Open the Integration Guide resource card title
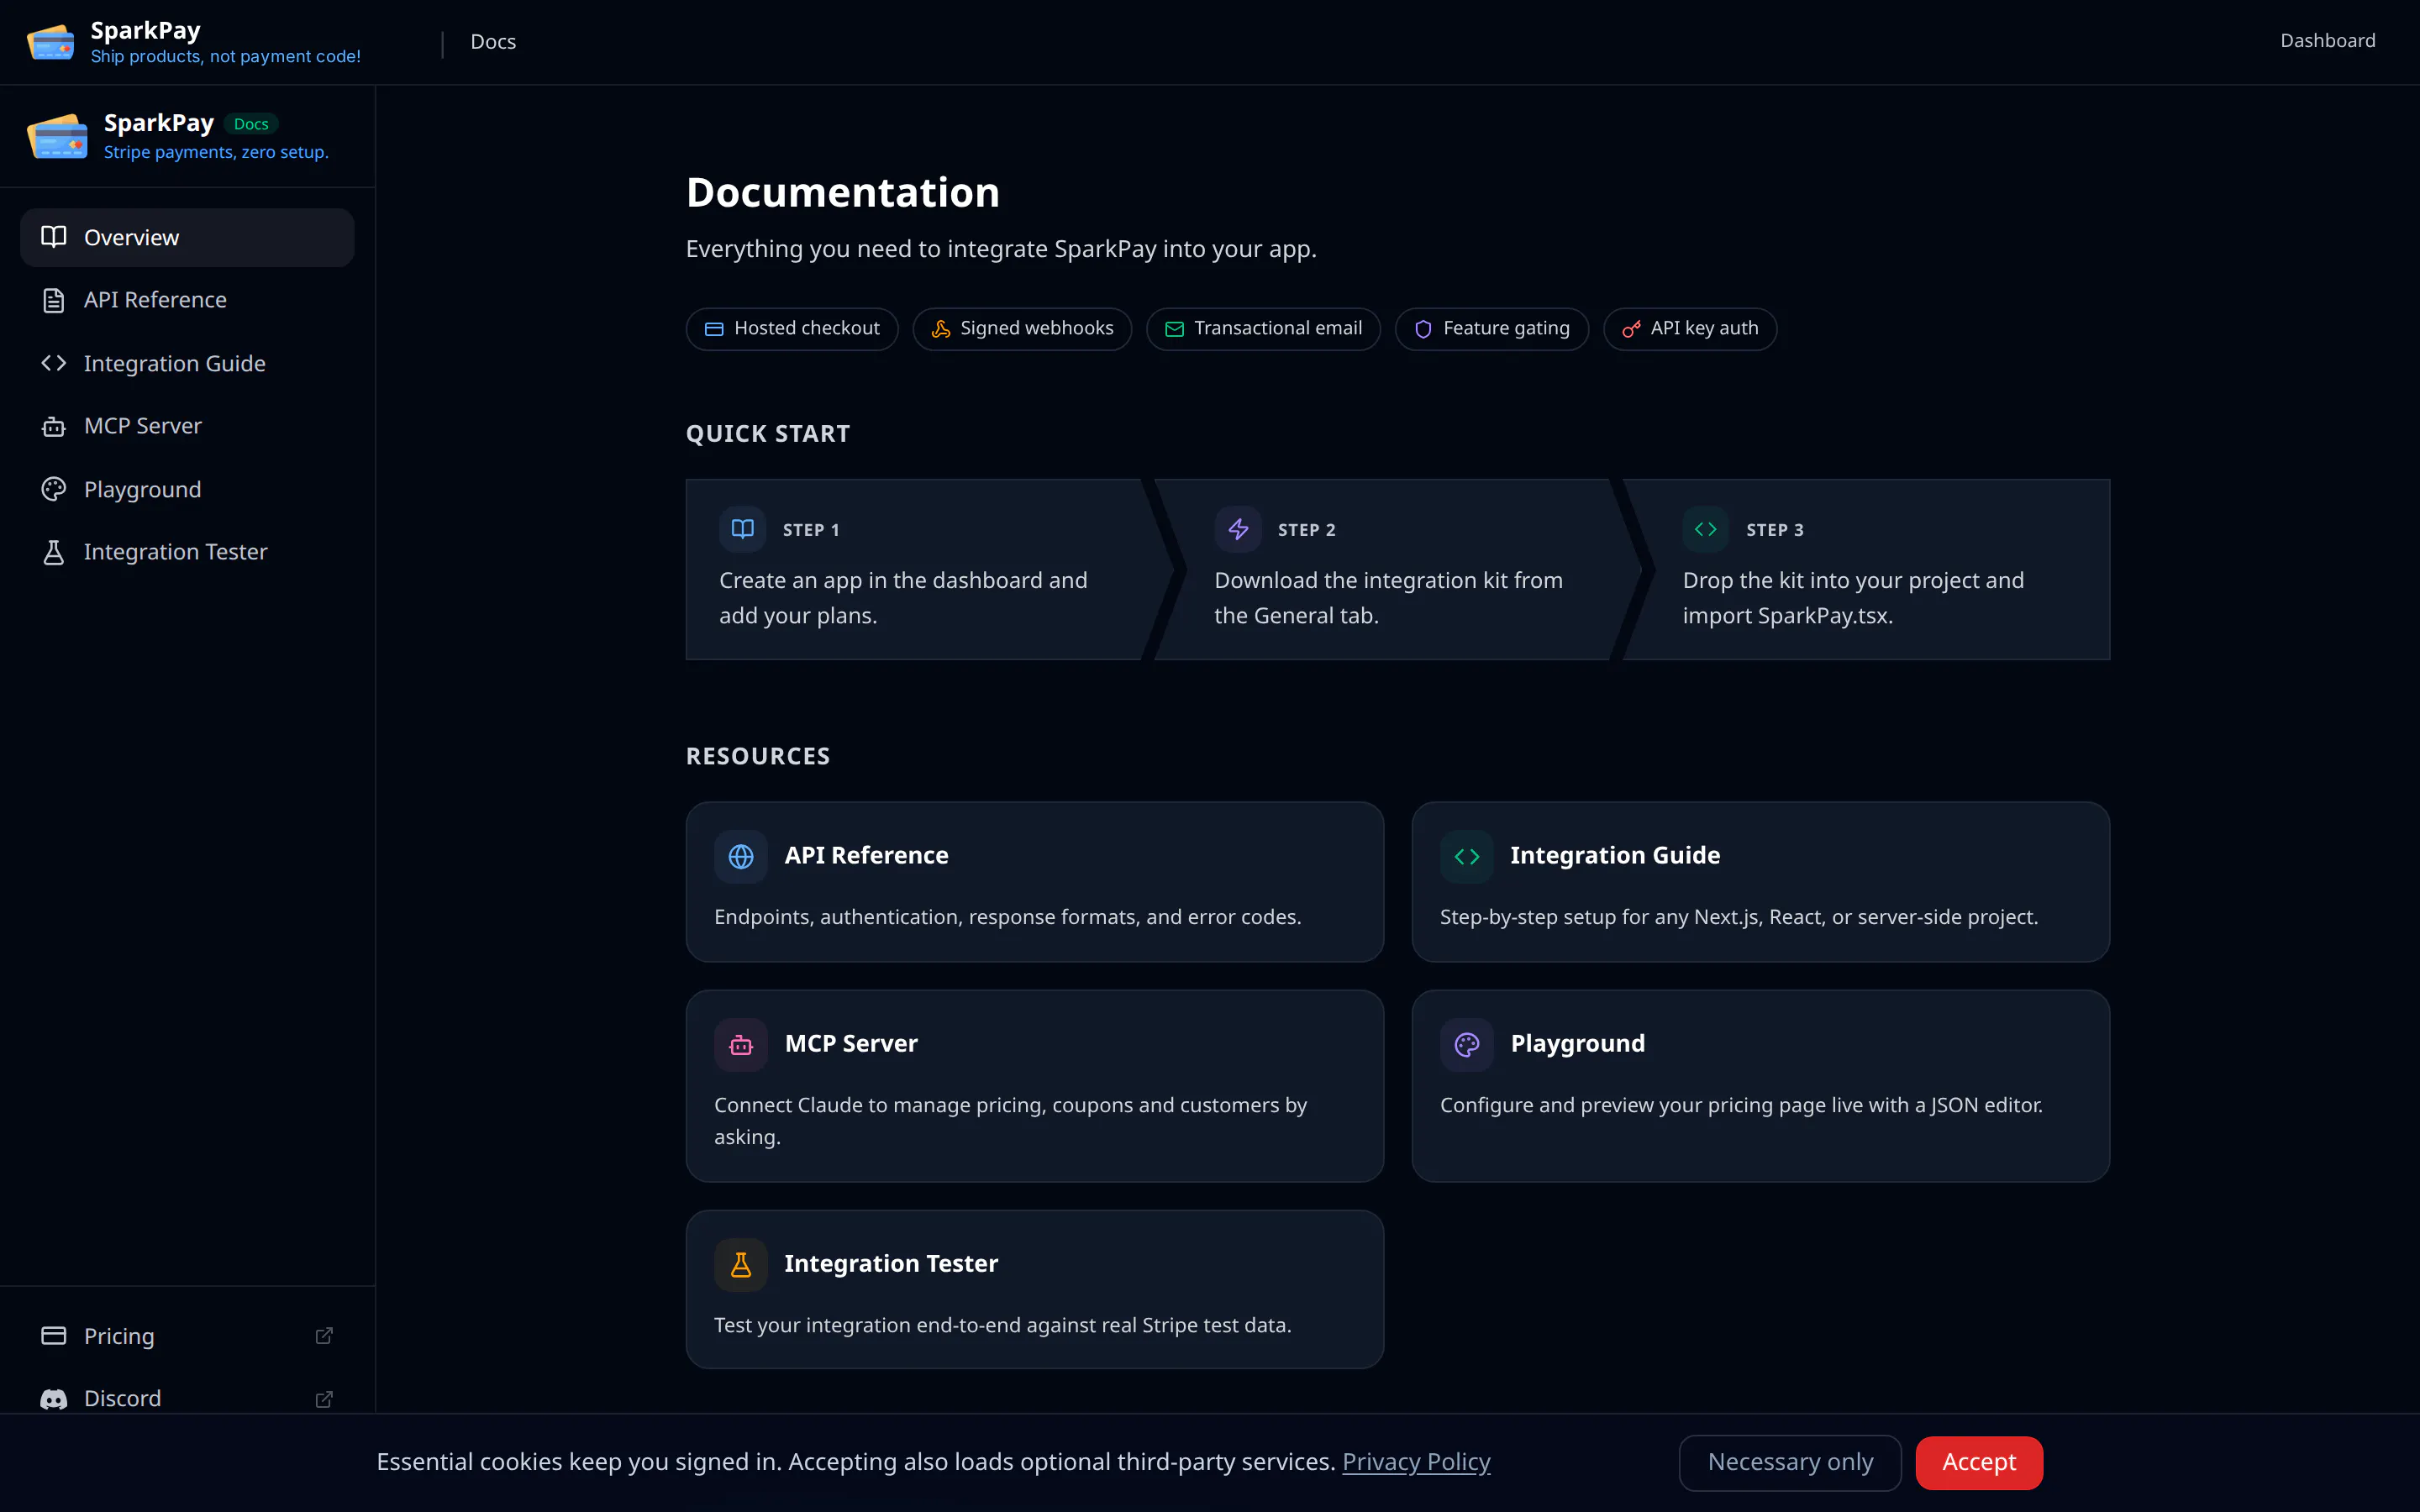Viewport: 2420px width, 1512px height. [x=1615, y=856]
